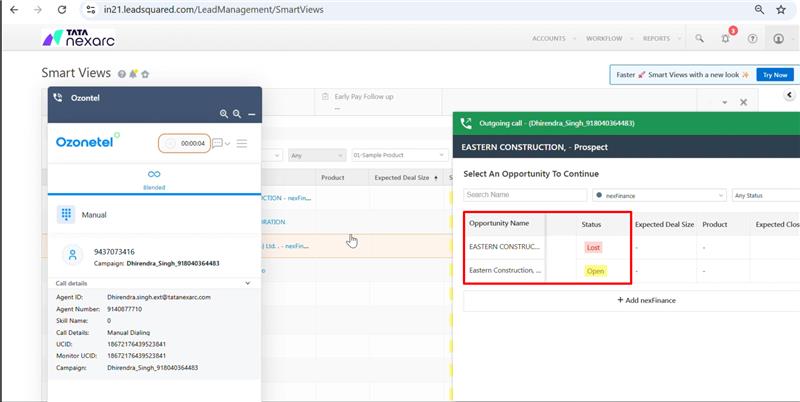Click the Manual dial pad icon
Screen dimensions: 800x402
pyautogui.click(x=67, y=214)
